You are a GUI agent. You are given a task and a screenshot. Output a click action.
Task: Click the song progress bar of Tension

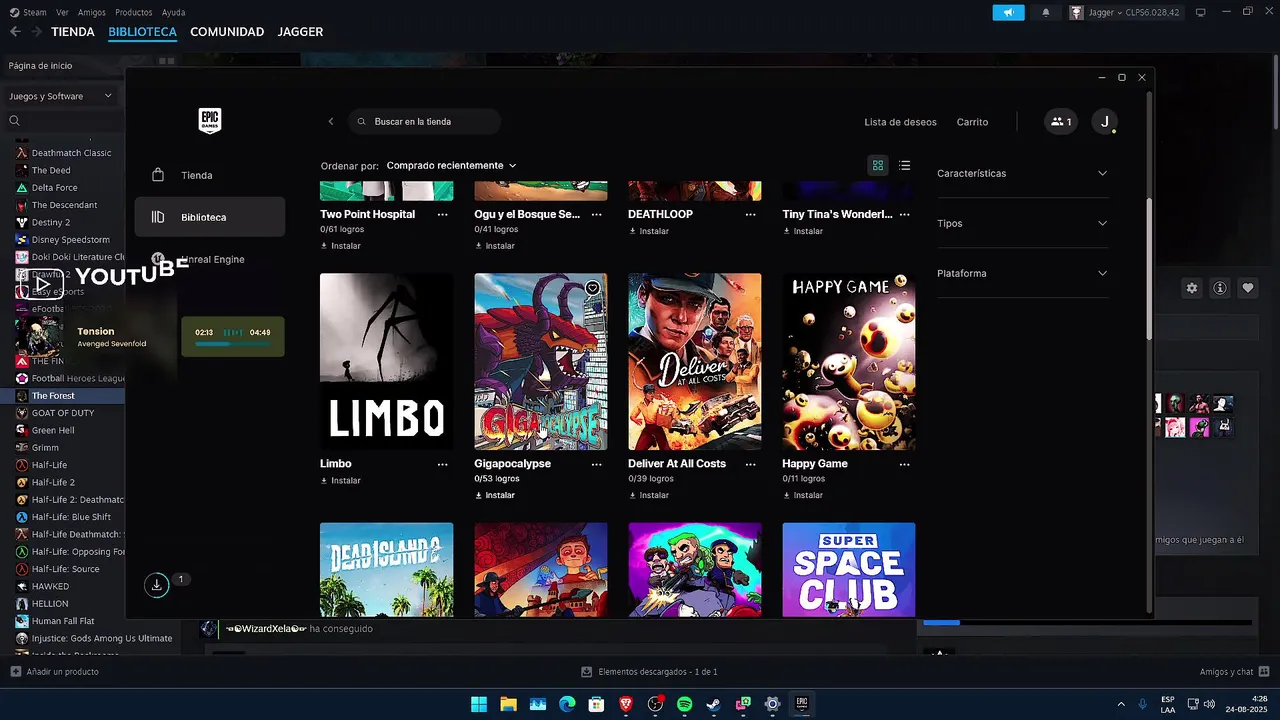coord(232,344)
